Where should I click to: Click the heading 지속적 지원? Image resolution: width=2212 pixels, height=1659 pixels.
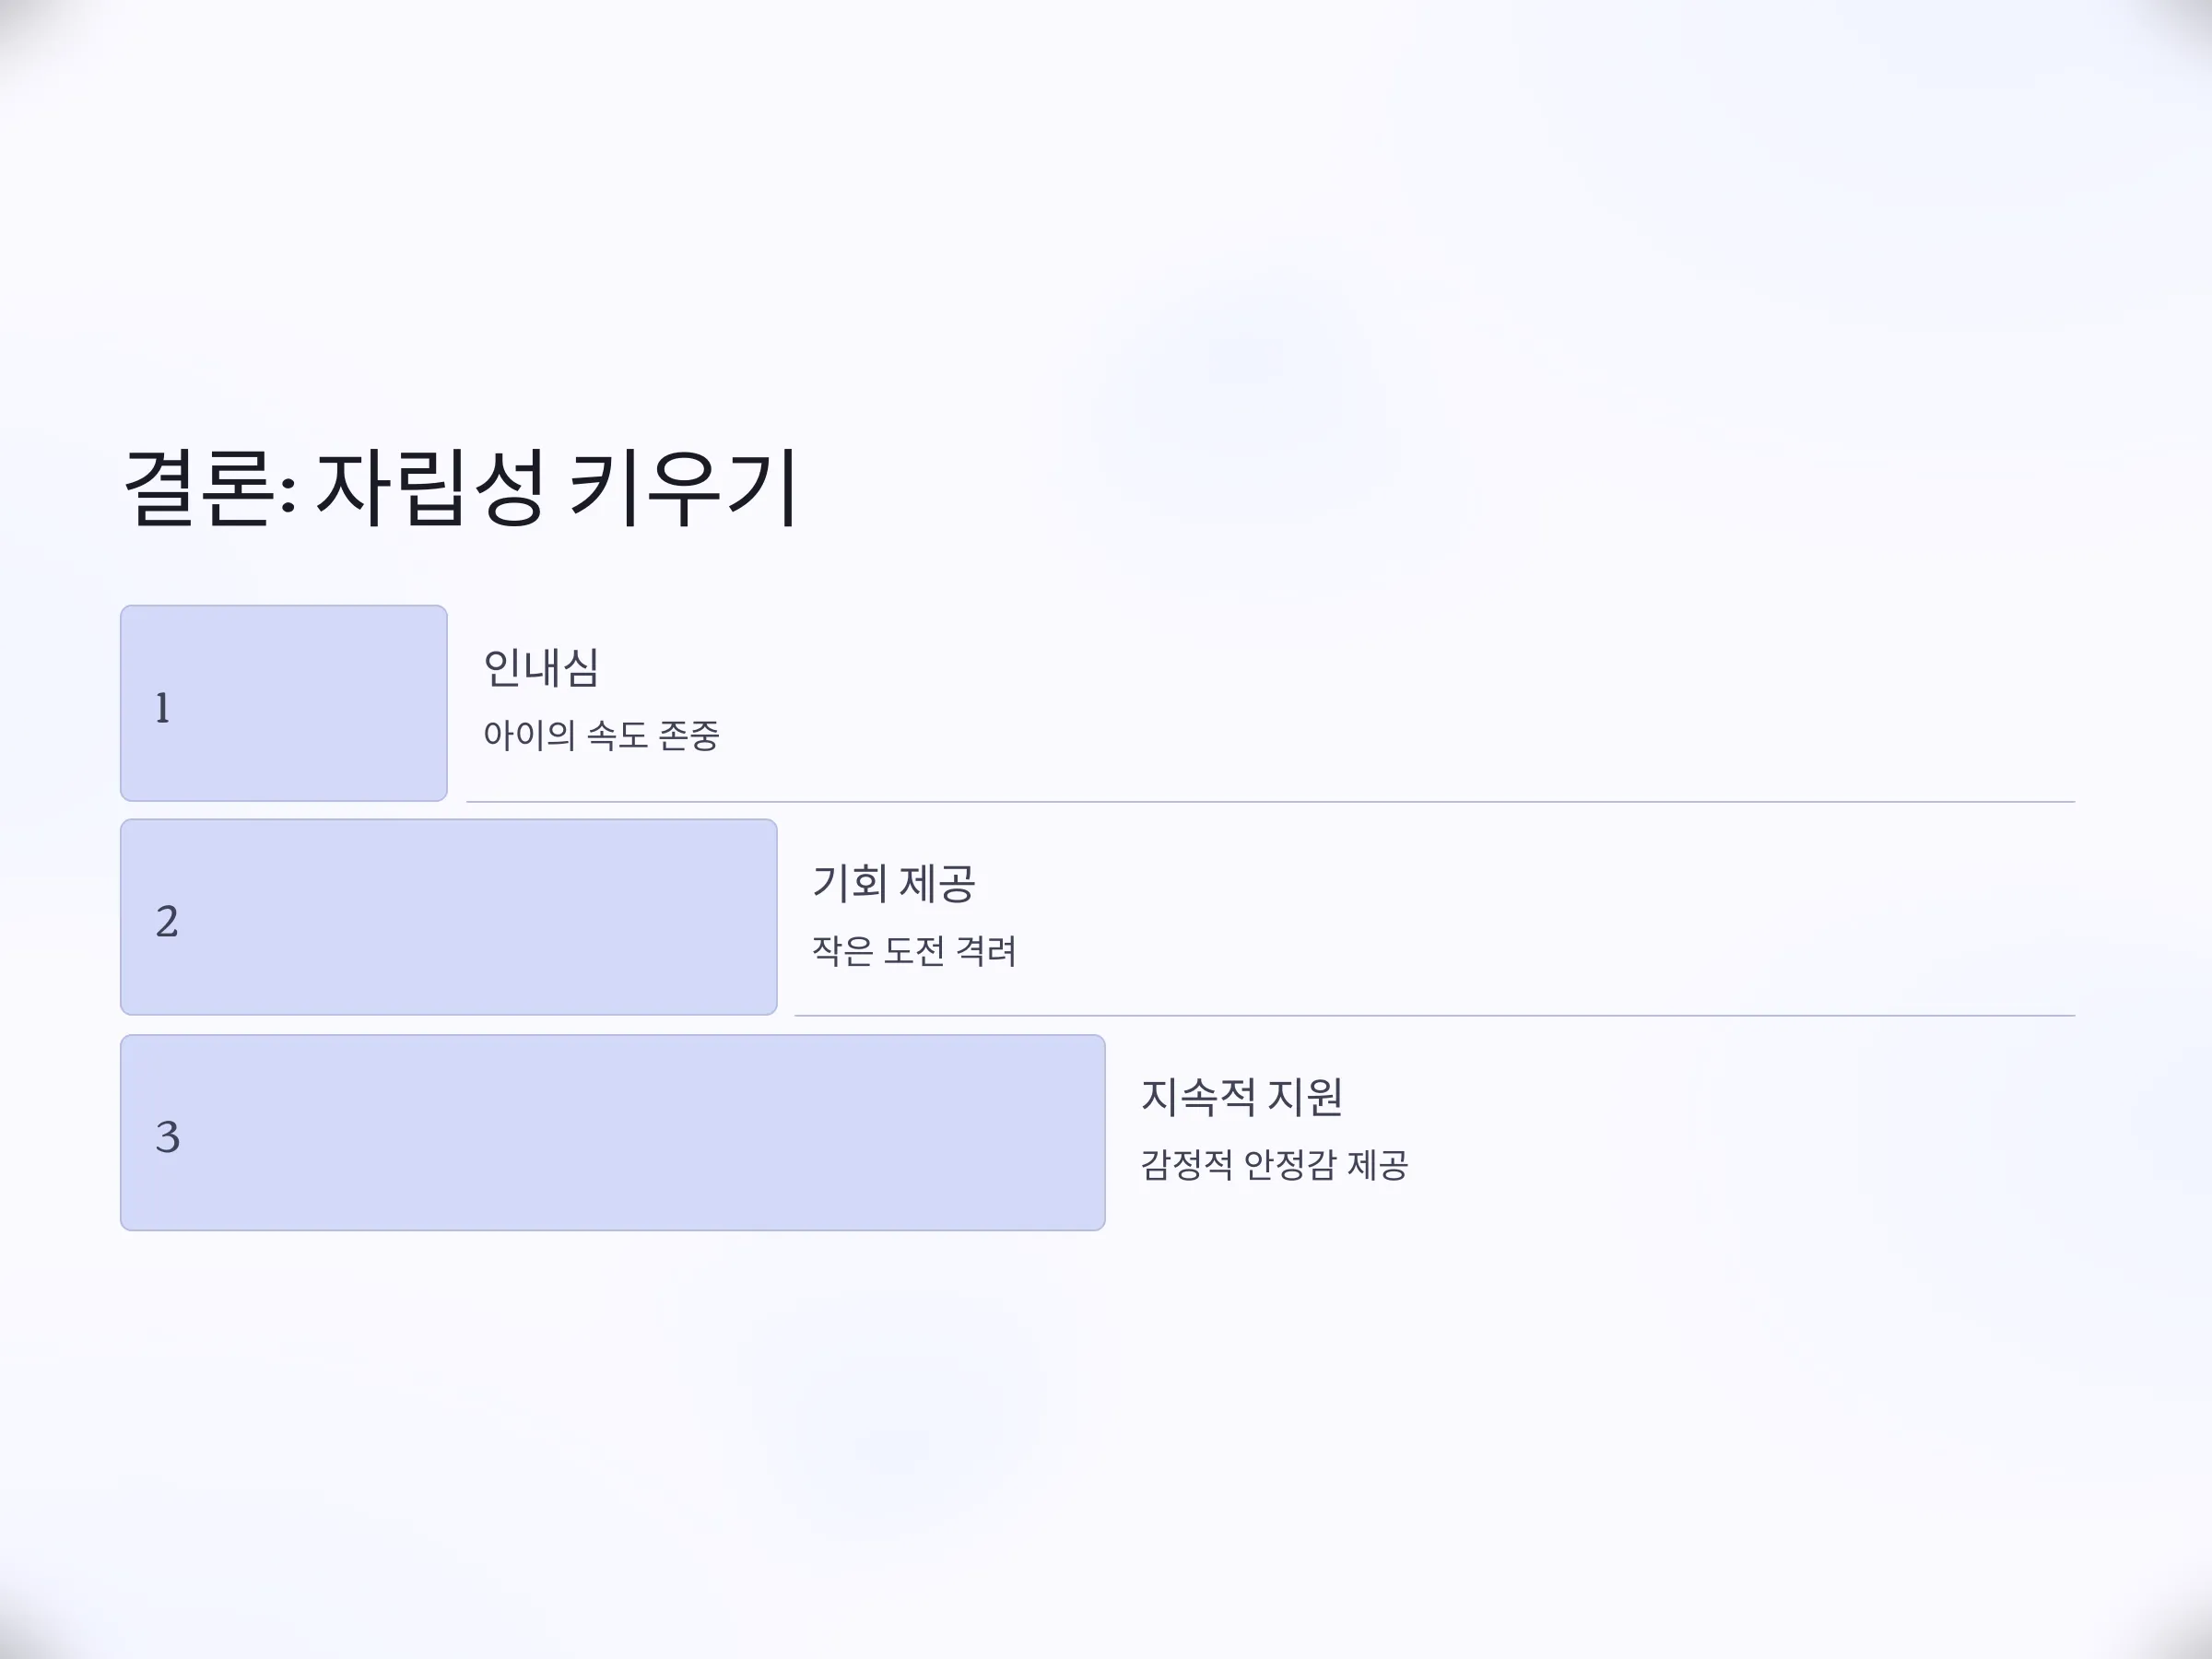pyautogui.click(x=1241, y=1097)
